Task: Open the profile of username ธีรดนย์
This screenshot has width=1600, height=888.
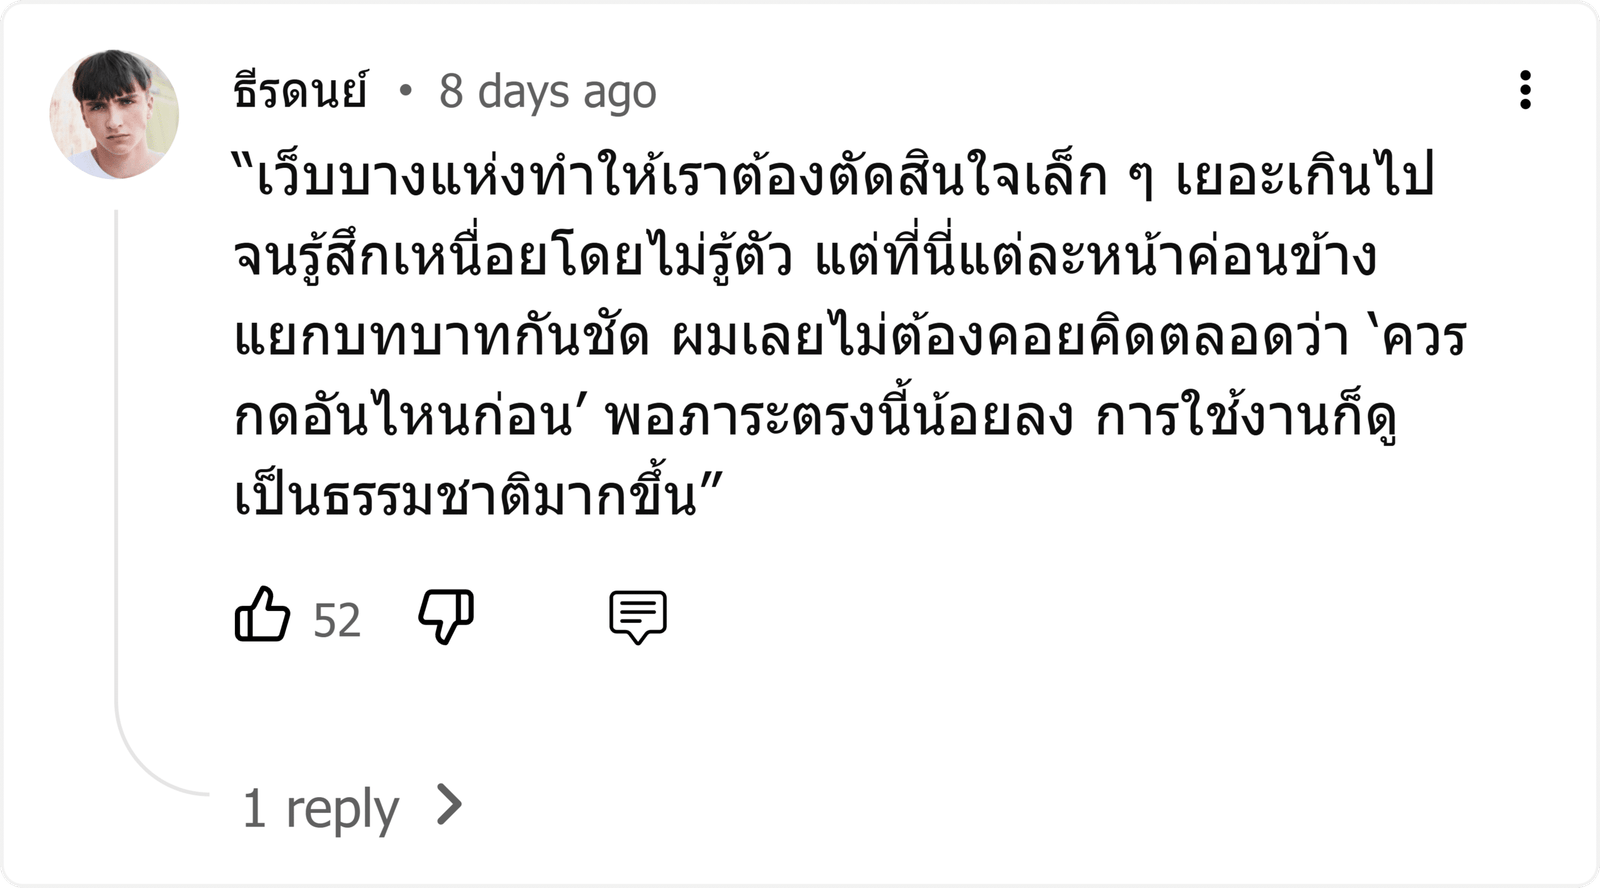Action: [301, 91]
